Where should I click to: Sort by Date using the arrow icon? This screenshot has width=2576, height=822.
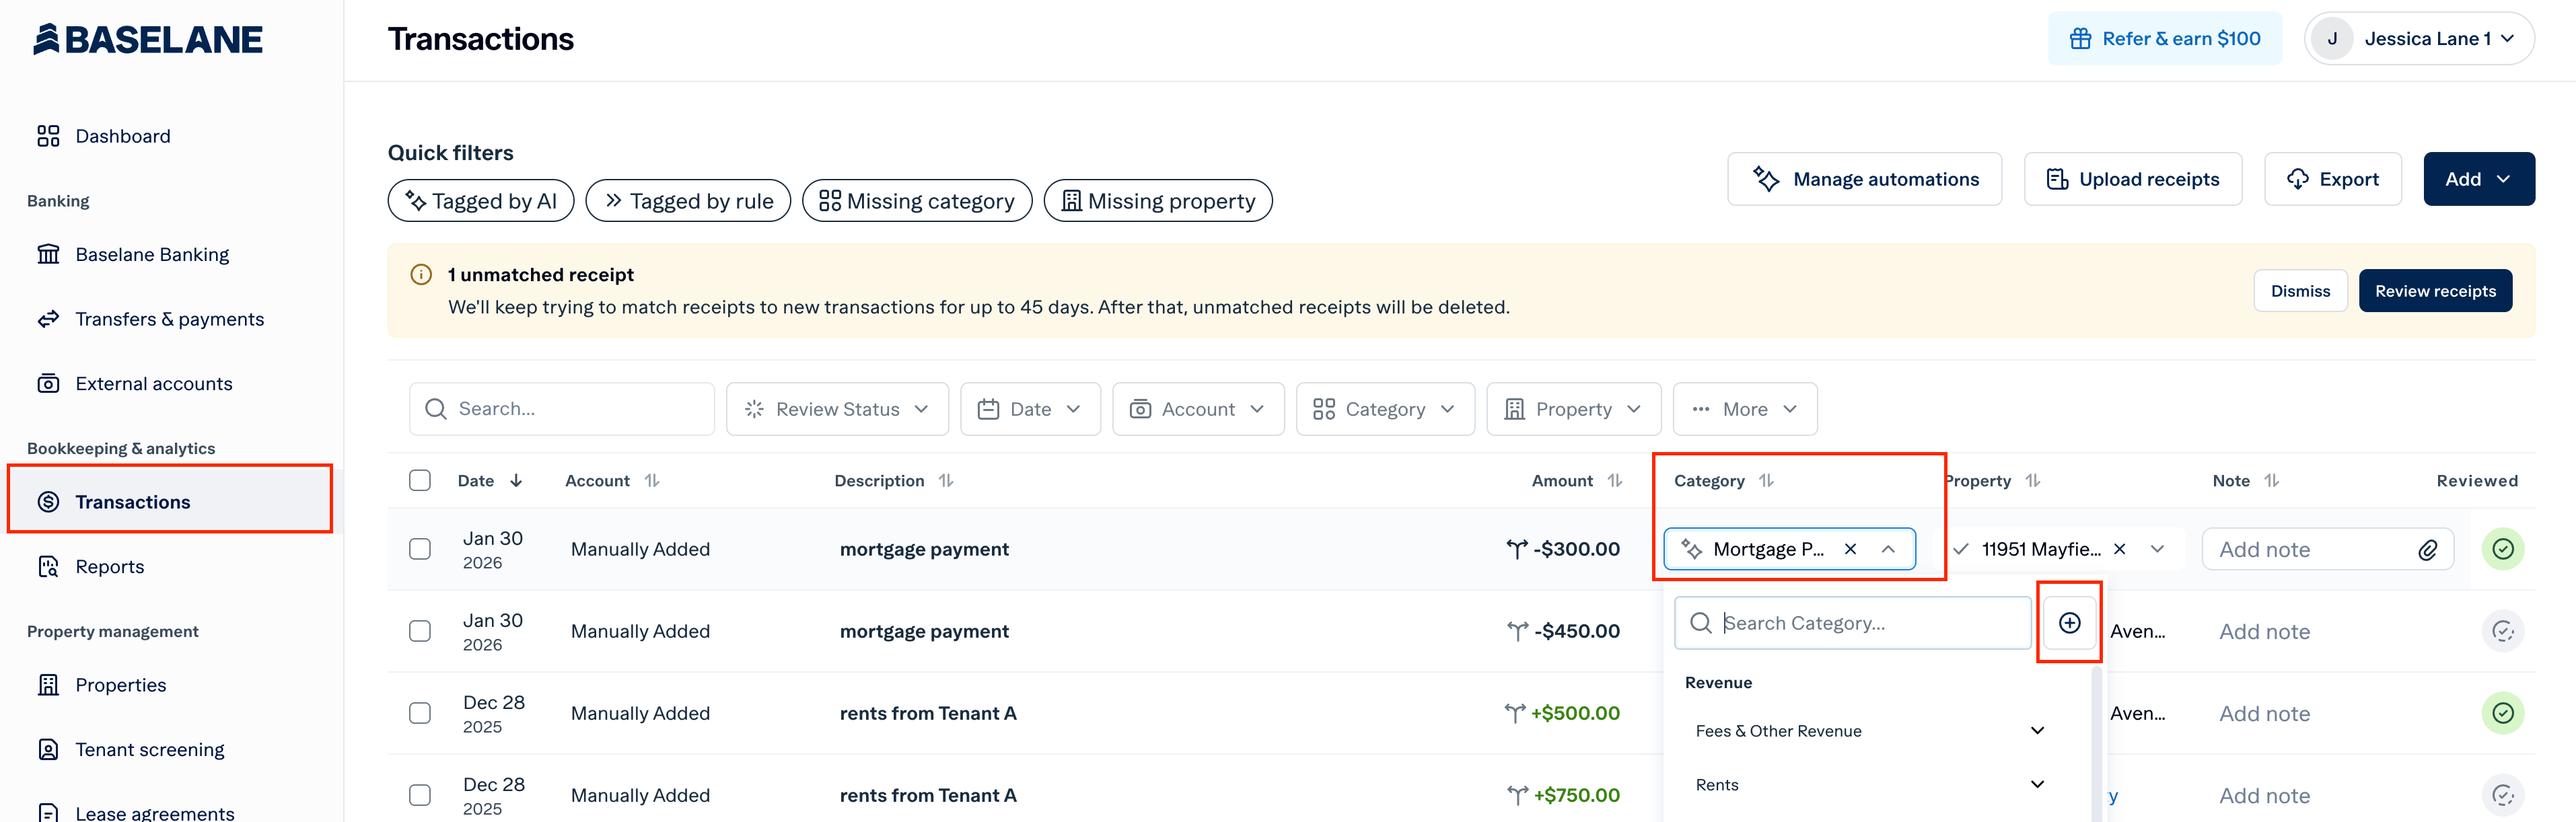(516, 481)
